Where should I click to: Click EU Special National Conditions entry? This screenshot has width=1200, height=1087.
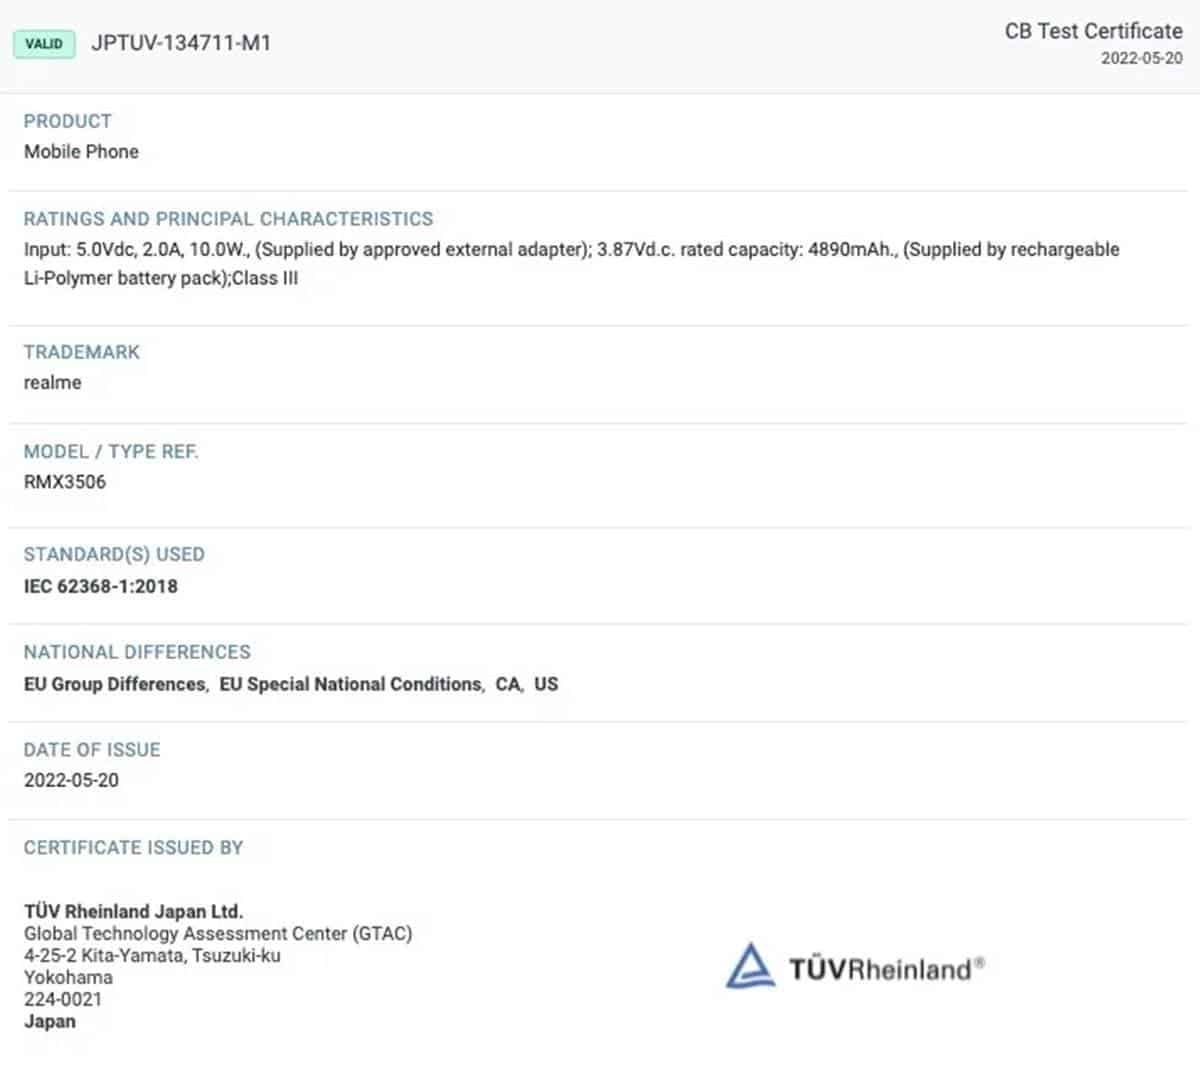(351, 684)
